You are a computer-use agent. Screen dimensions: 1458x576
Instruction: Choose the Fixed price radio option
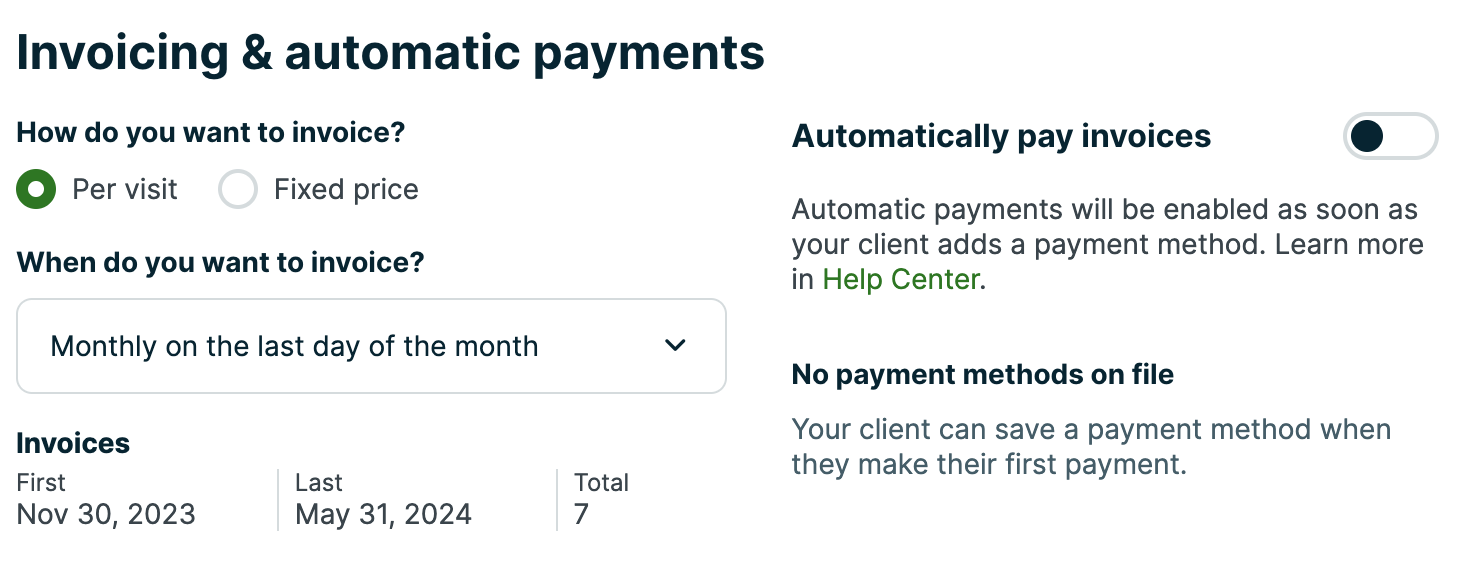[x=238, y=189]
